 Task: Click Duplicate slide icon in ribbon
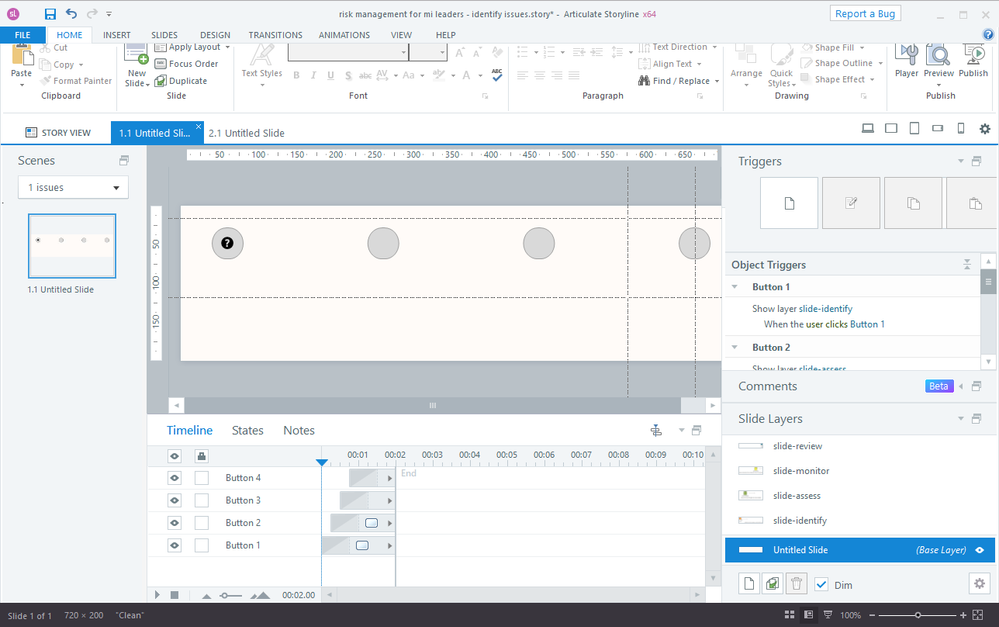pyautogui.click(x=181, y=81)
